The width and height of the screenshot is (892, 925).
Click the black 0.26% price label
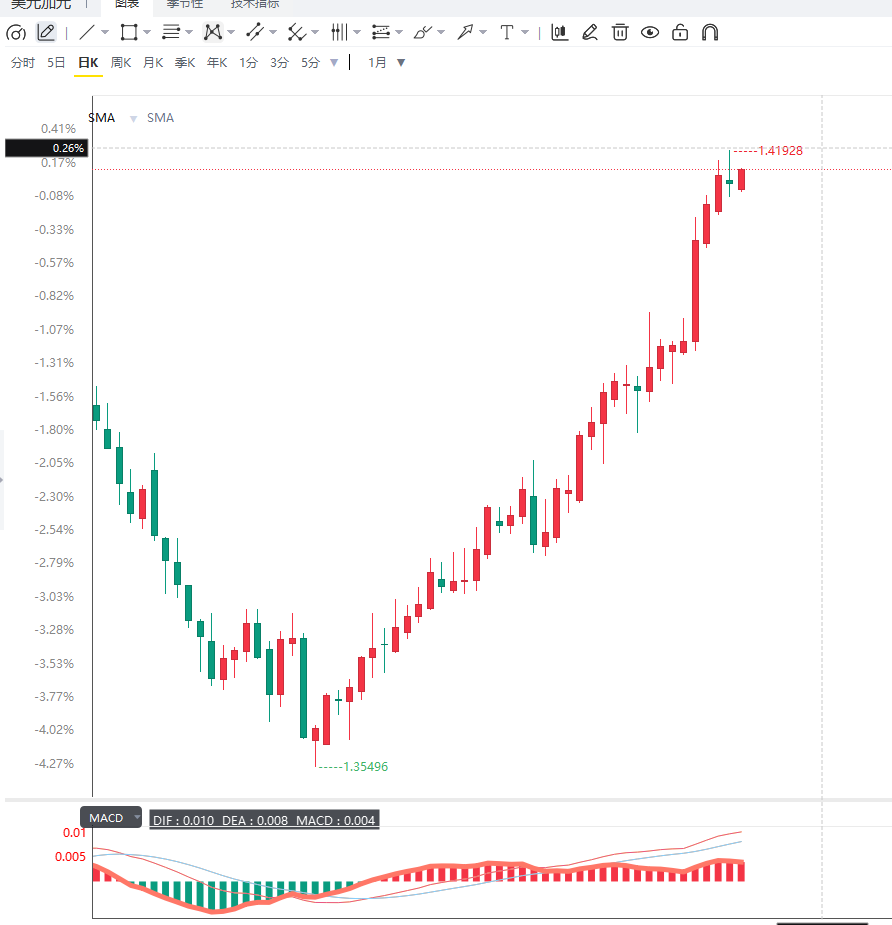click(47, 148)
